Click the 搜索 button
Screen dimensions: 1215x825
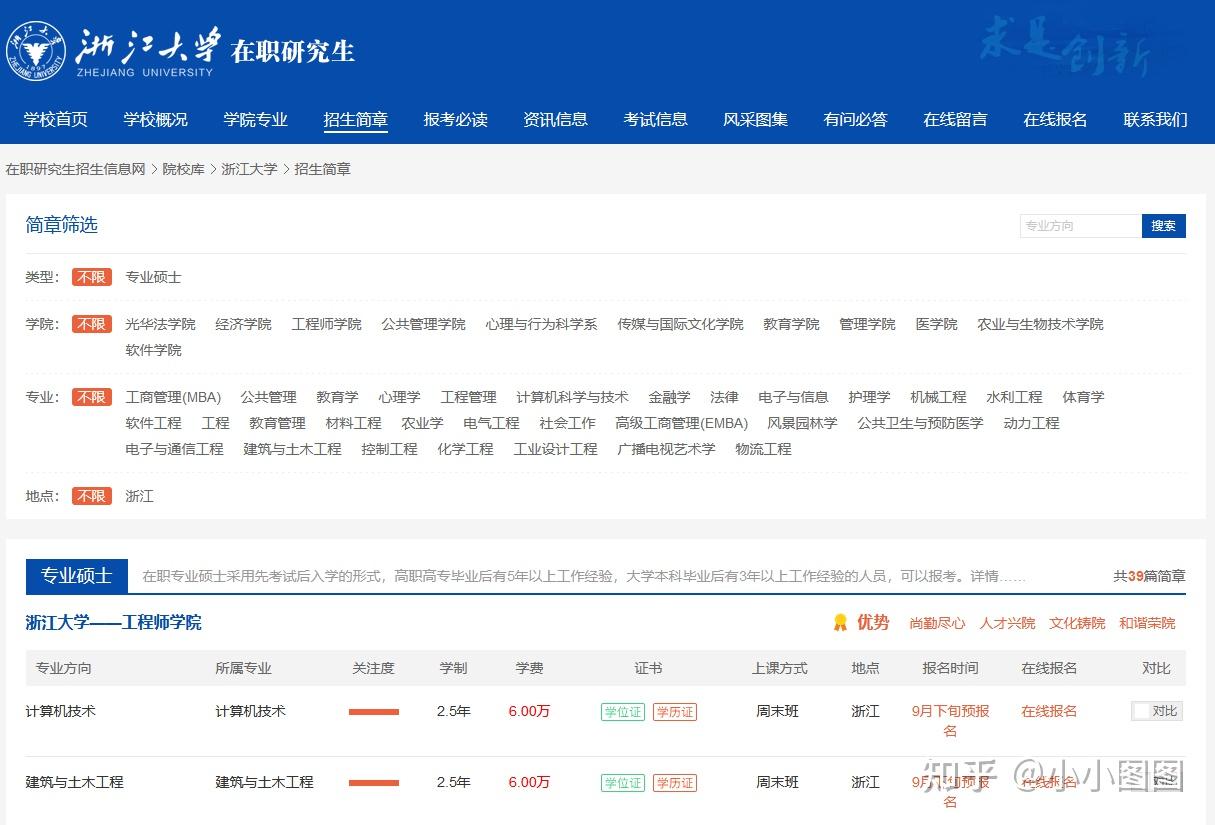click(1164, 226)
